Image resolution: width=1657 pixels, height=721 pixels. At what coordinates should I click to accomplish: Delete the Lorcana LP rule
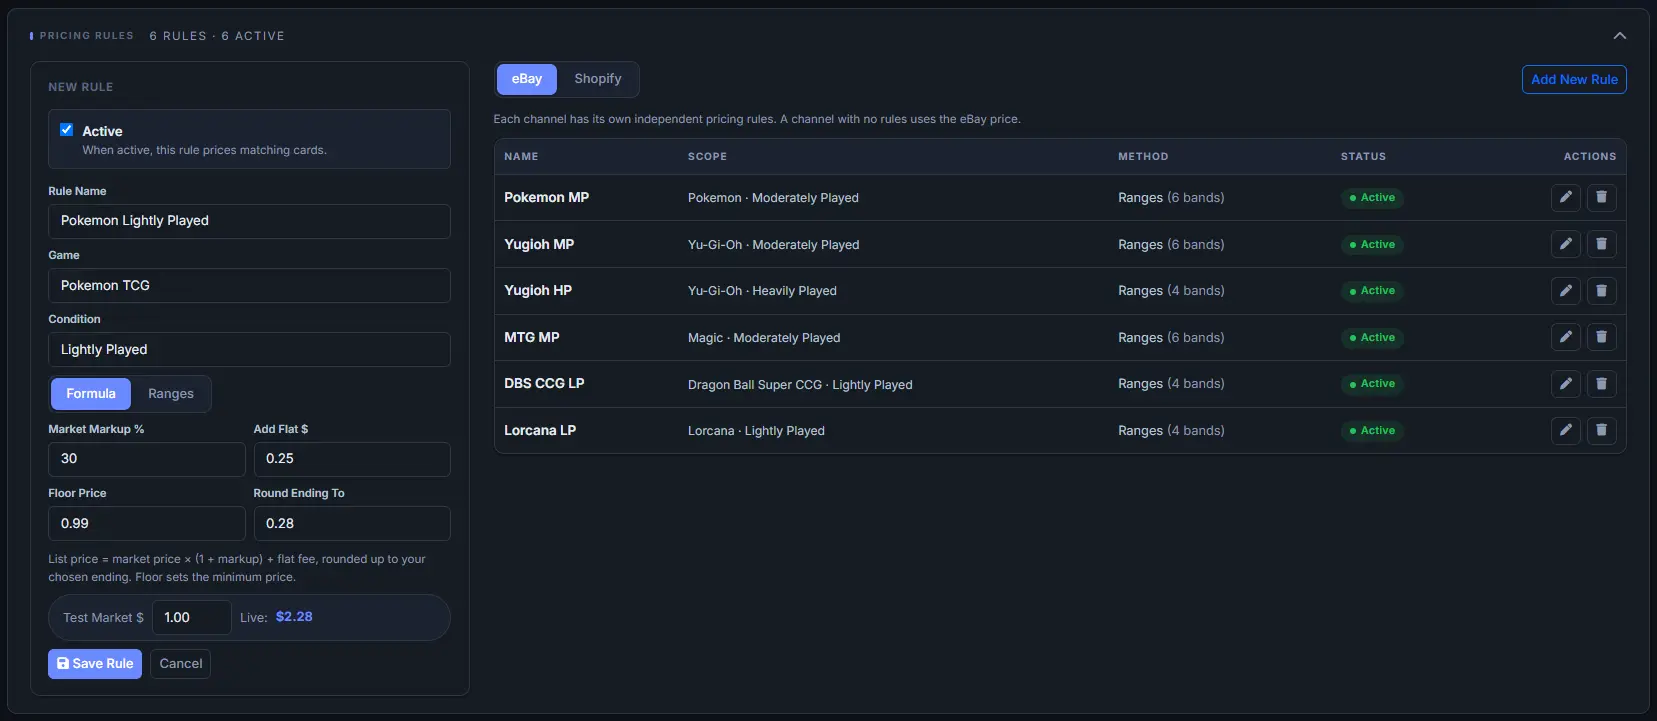point(1601,430)
